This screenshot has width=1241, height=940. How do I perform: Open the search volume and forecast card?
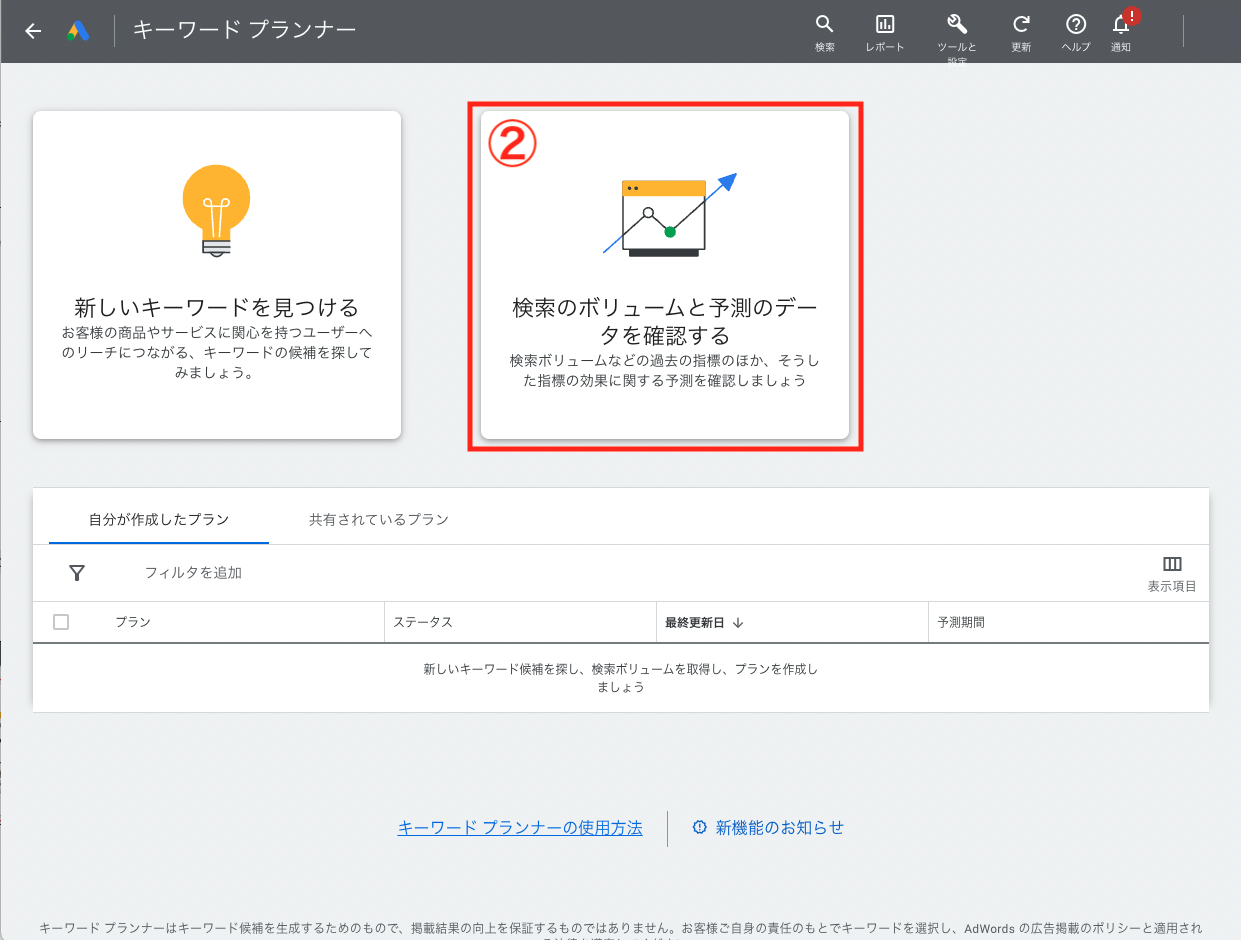pos(665,275)
